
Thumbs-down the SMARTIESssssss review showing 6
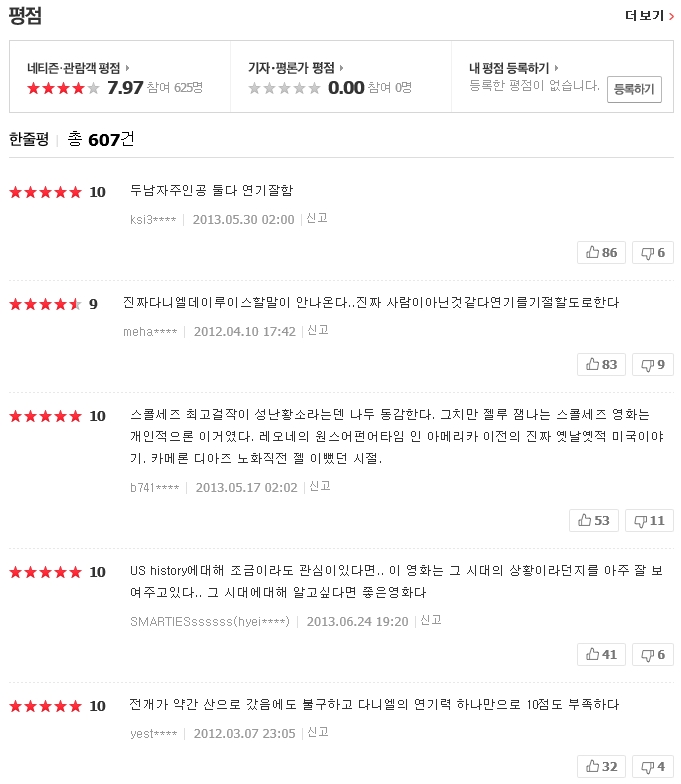pyautogui.click(x=652, y=654)
